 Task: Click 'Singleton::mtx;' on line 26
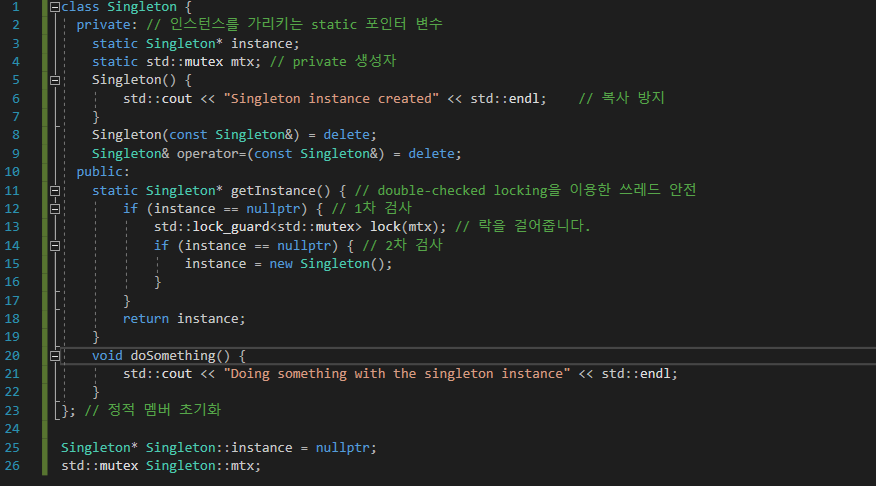(x=203, y=466)
